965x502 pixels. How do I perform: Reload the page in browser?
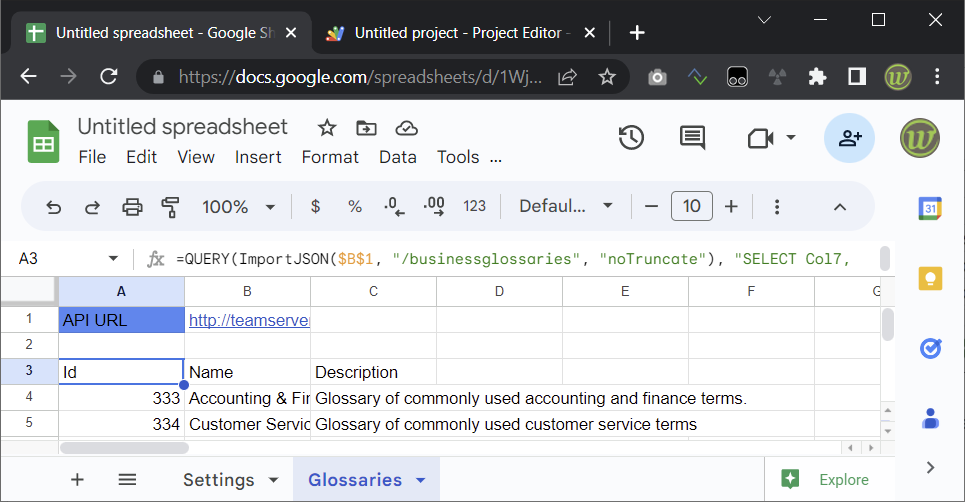(109, 77)
